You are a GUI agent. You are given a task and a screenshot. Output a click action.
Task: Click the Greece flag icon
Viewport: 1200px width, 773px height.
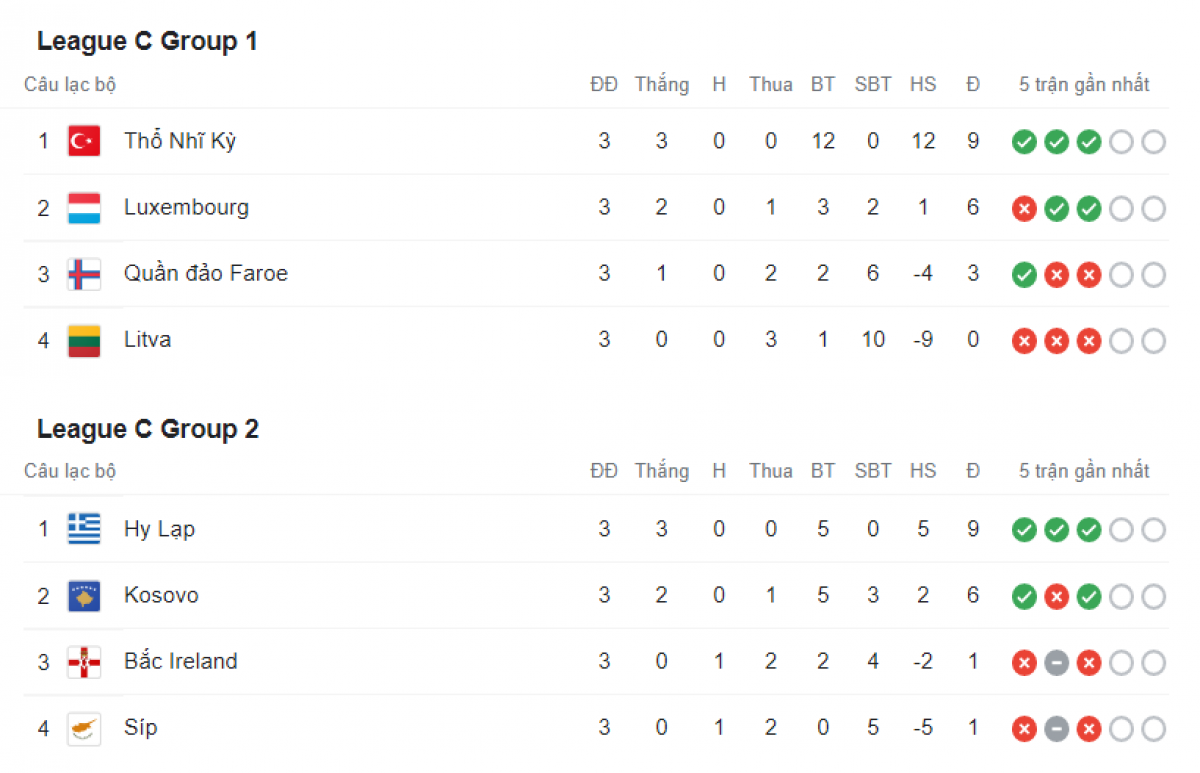point(84,529)
